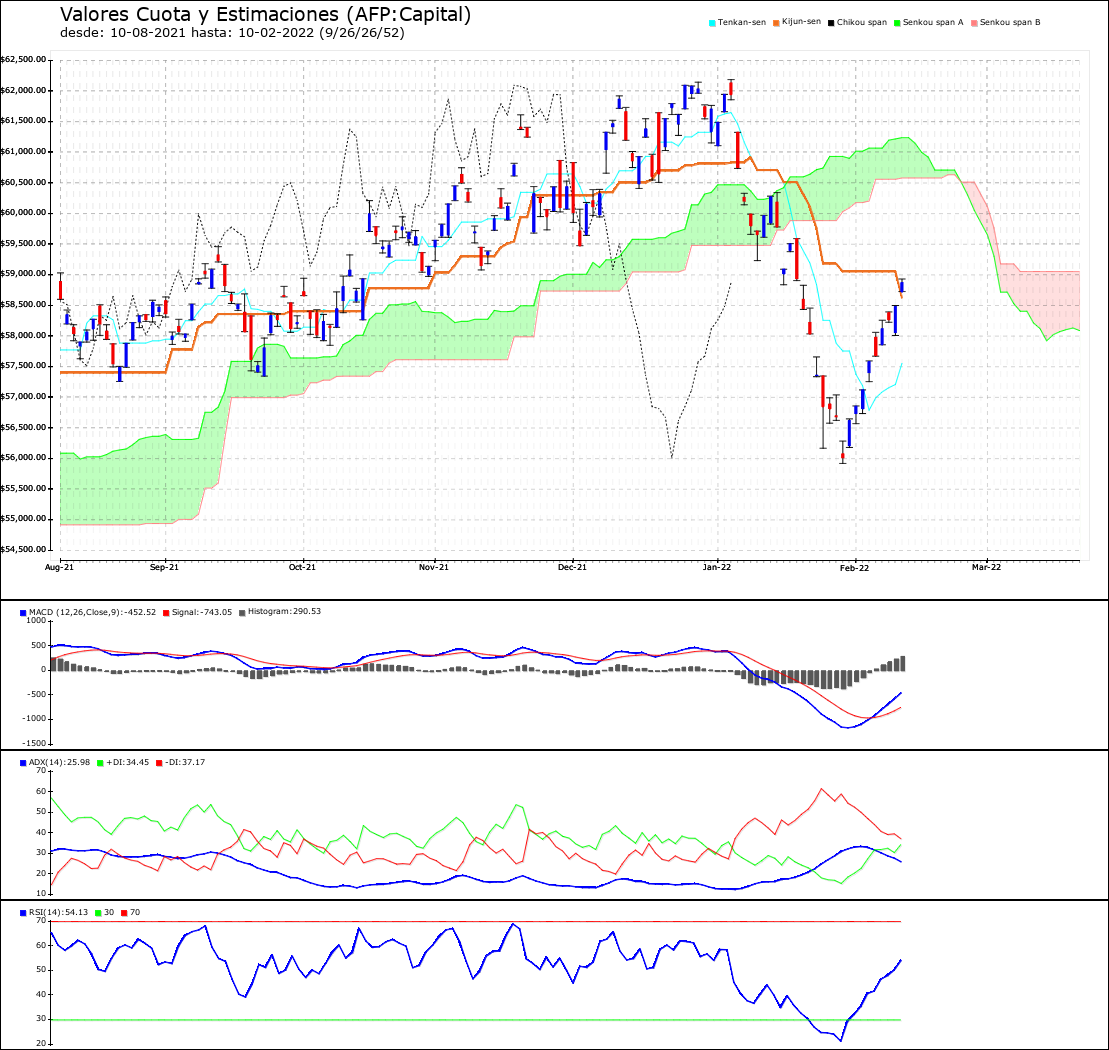Viewport: 1109px width, 1050px height.
Task: Click the 1000 tick on MACD axis
Action: point(36,620)
